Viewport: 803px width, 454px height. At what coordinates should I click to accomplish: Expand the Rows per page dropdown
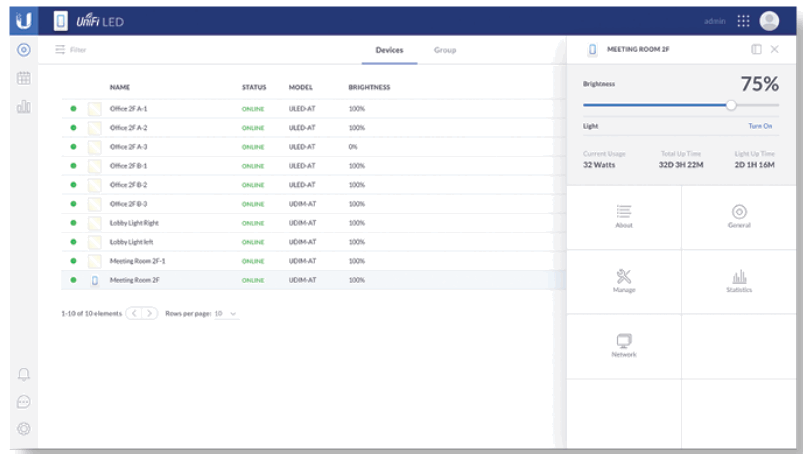[226, 313]
